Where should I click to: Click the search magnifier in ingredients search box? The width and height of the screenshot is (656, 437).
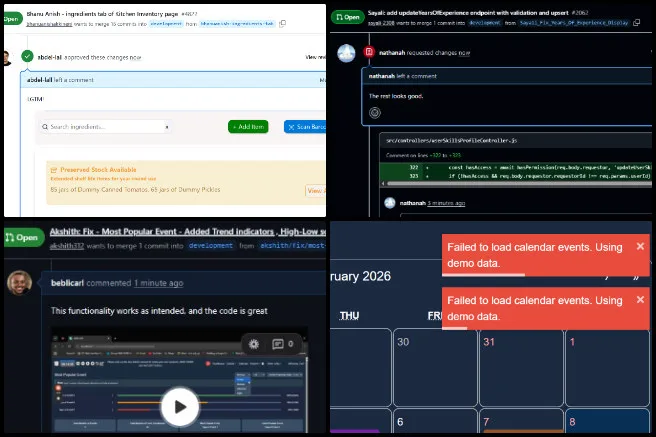click(x=45, y=127)
